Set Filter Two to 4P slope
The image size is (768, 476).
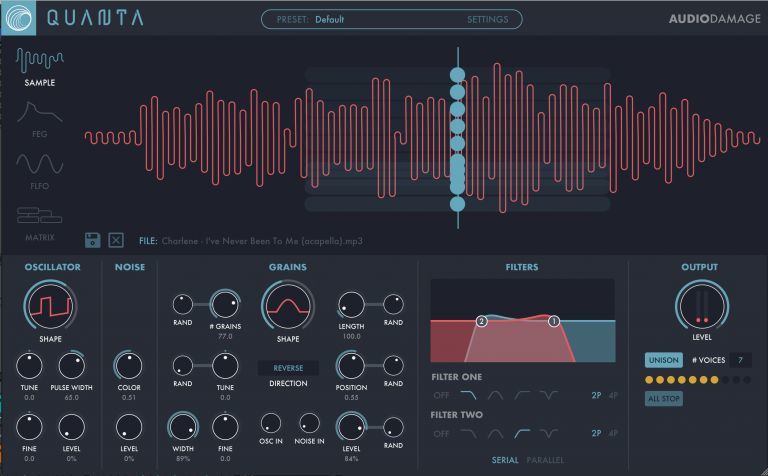click(x=612, y=433)
